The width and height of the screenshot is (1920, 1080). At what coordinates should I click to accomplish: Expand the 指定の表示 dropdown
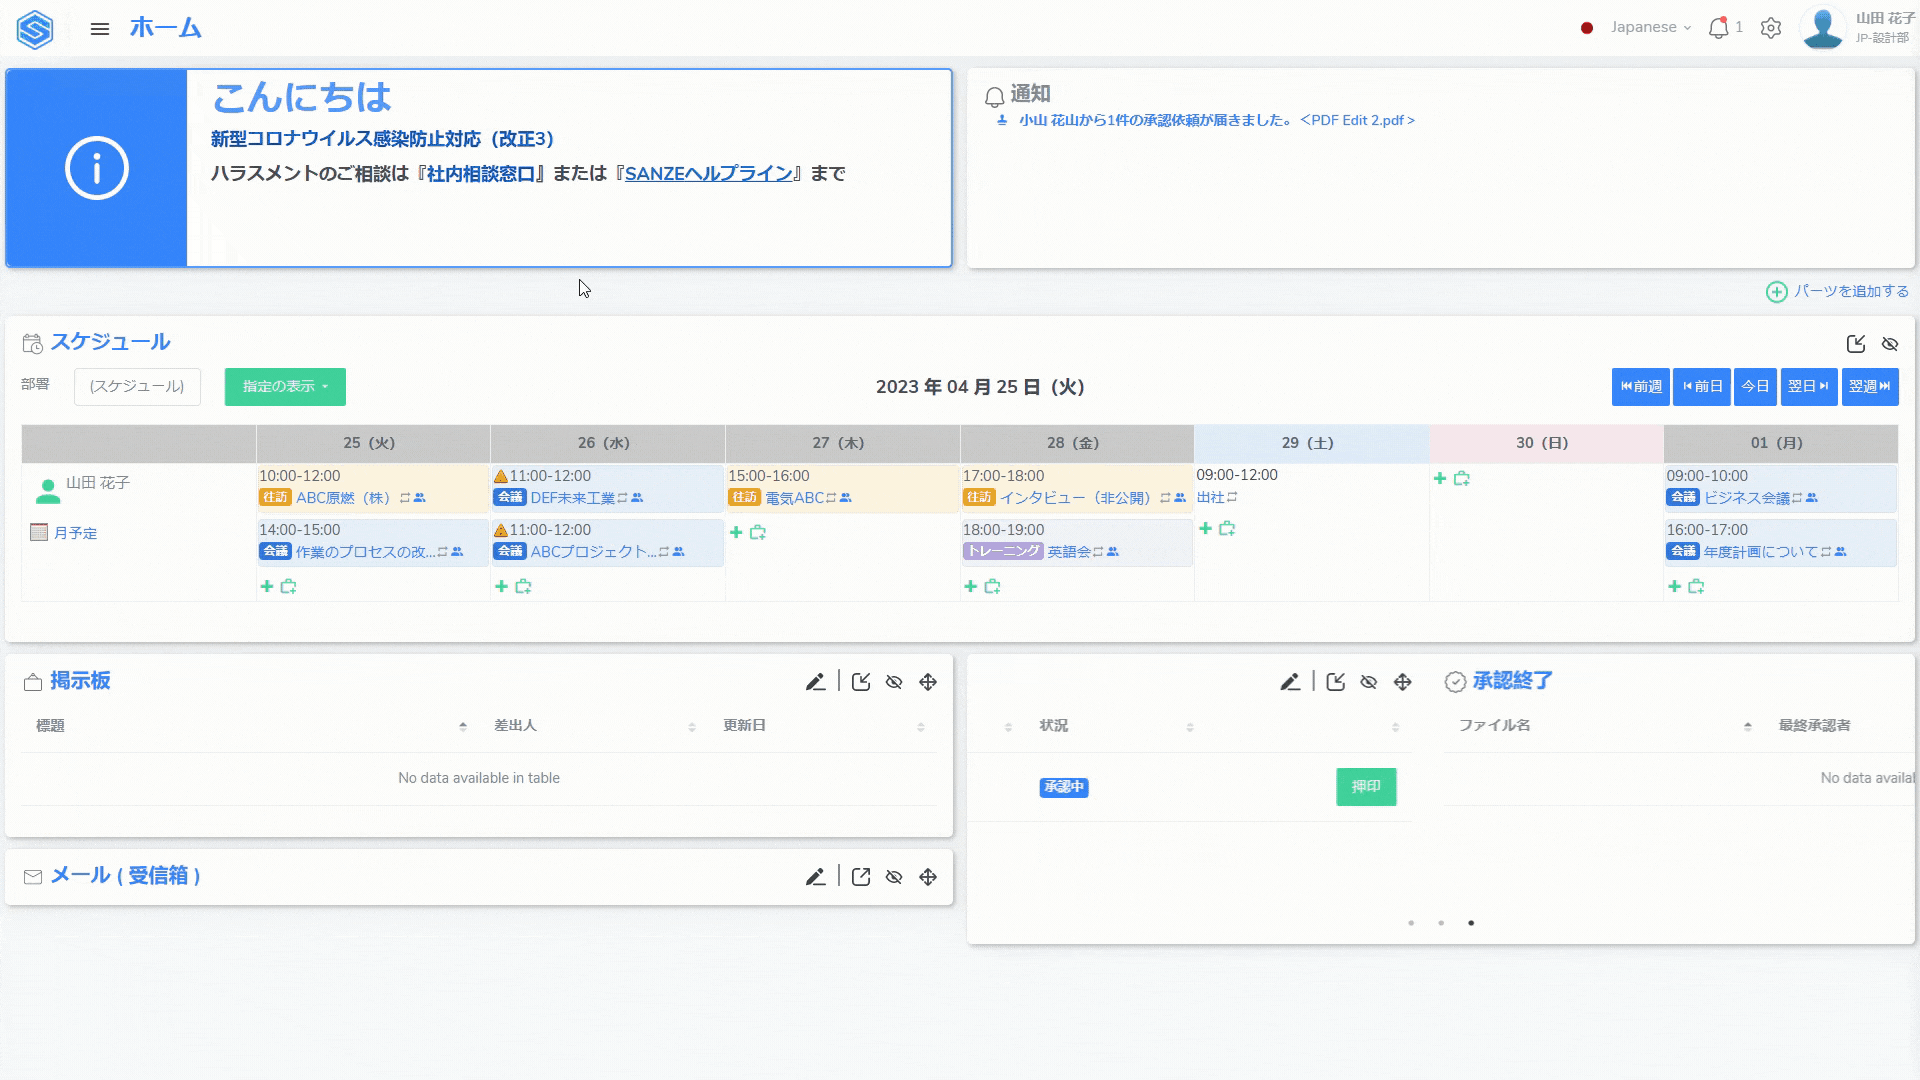285,387
